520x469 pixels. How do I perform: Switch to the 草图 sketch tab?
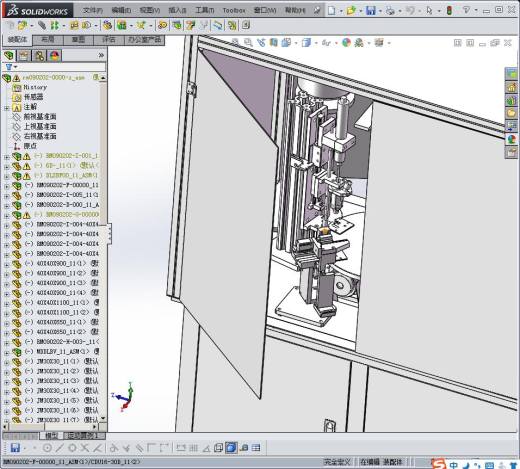click(78, 40)
